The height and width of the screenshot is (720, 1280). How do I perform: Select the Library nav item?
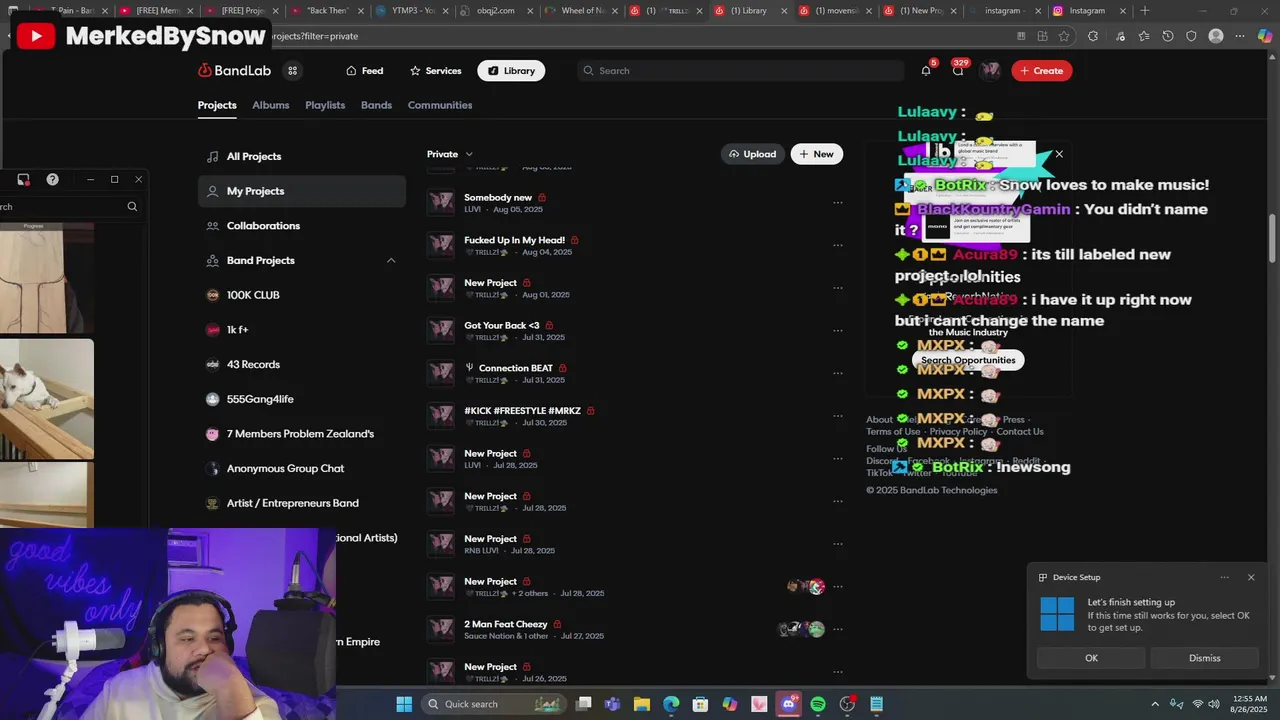[511, 71]
